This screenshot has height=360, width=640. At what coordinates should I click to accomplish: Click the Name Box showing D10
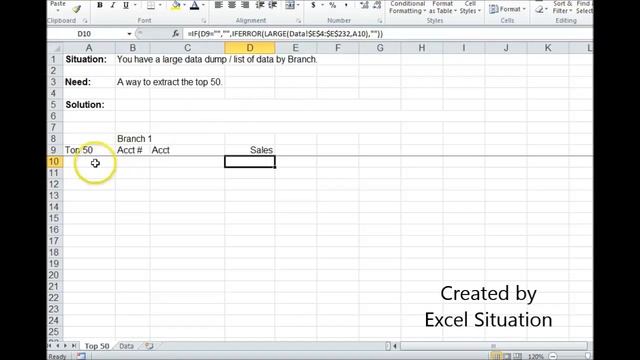pyautogui.click(x=84, y=34)
